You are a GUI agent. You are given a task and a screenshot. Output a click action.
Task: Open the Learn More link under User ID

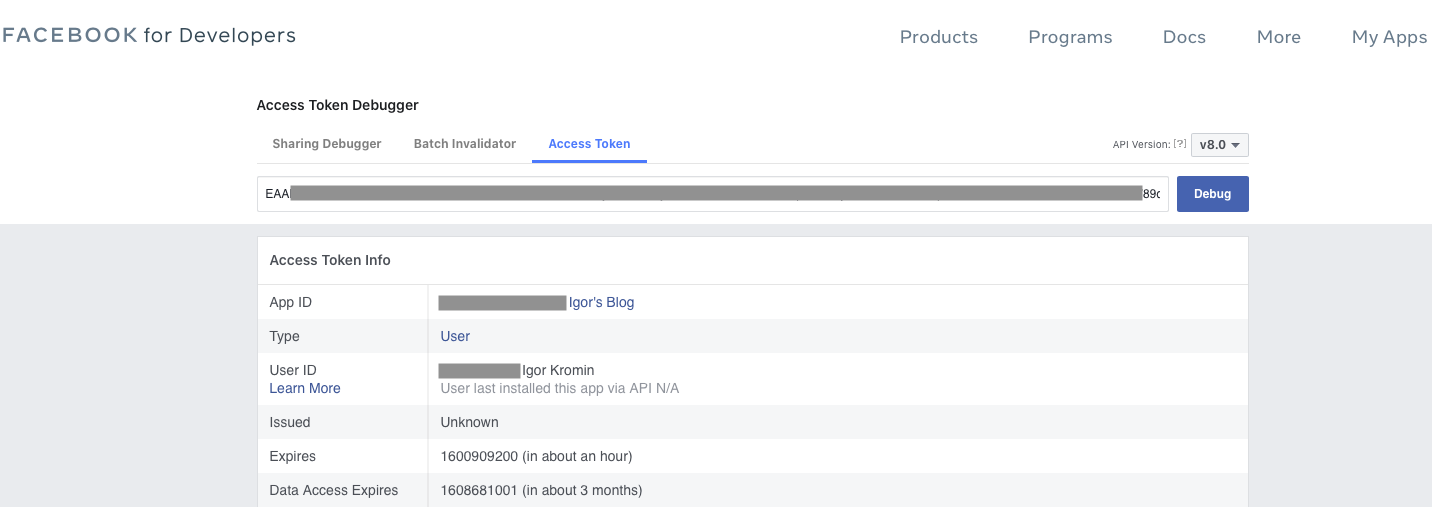point(305,388)
